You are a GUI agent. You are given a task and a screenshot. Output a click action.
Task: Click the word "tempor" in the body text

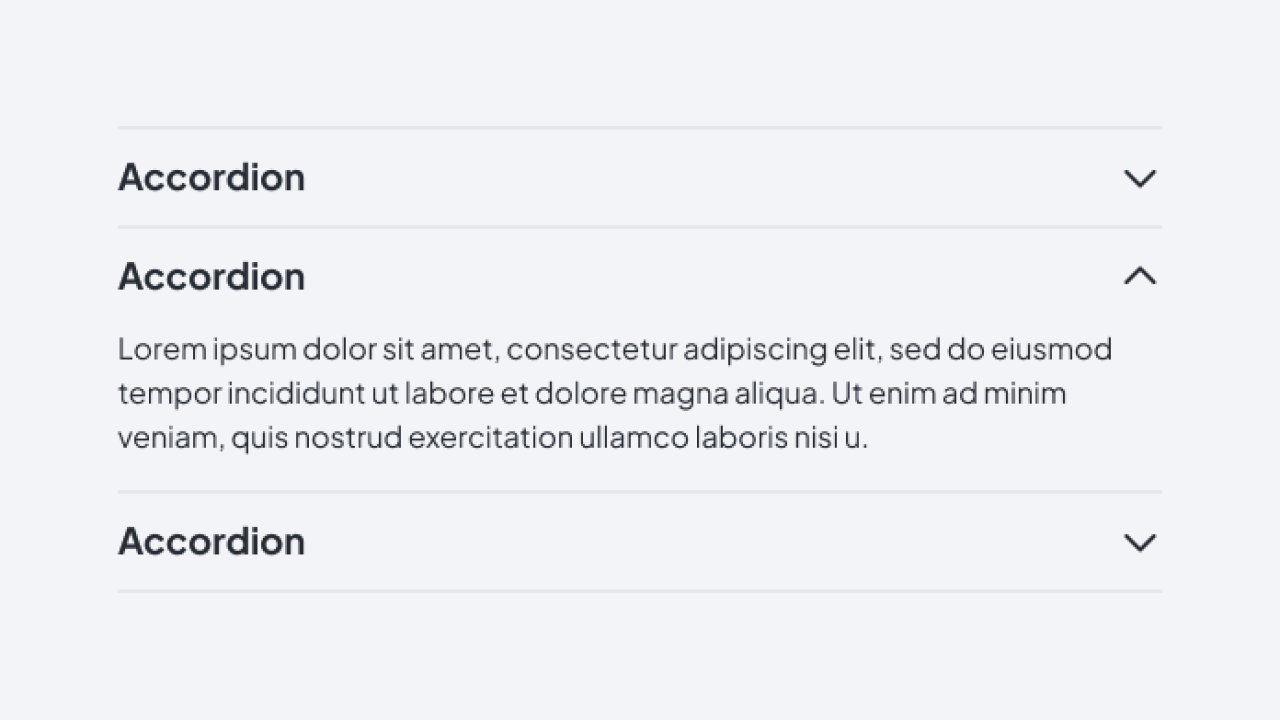169,394
